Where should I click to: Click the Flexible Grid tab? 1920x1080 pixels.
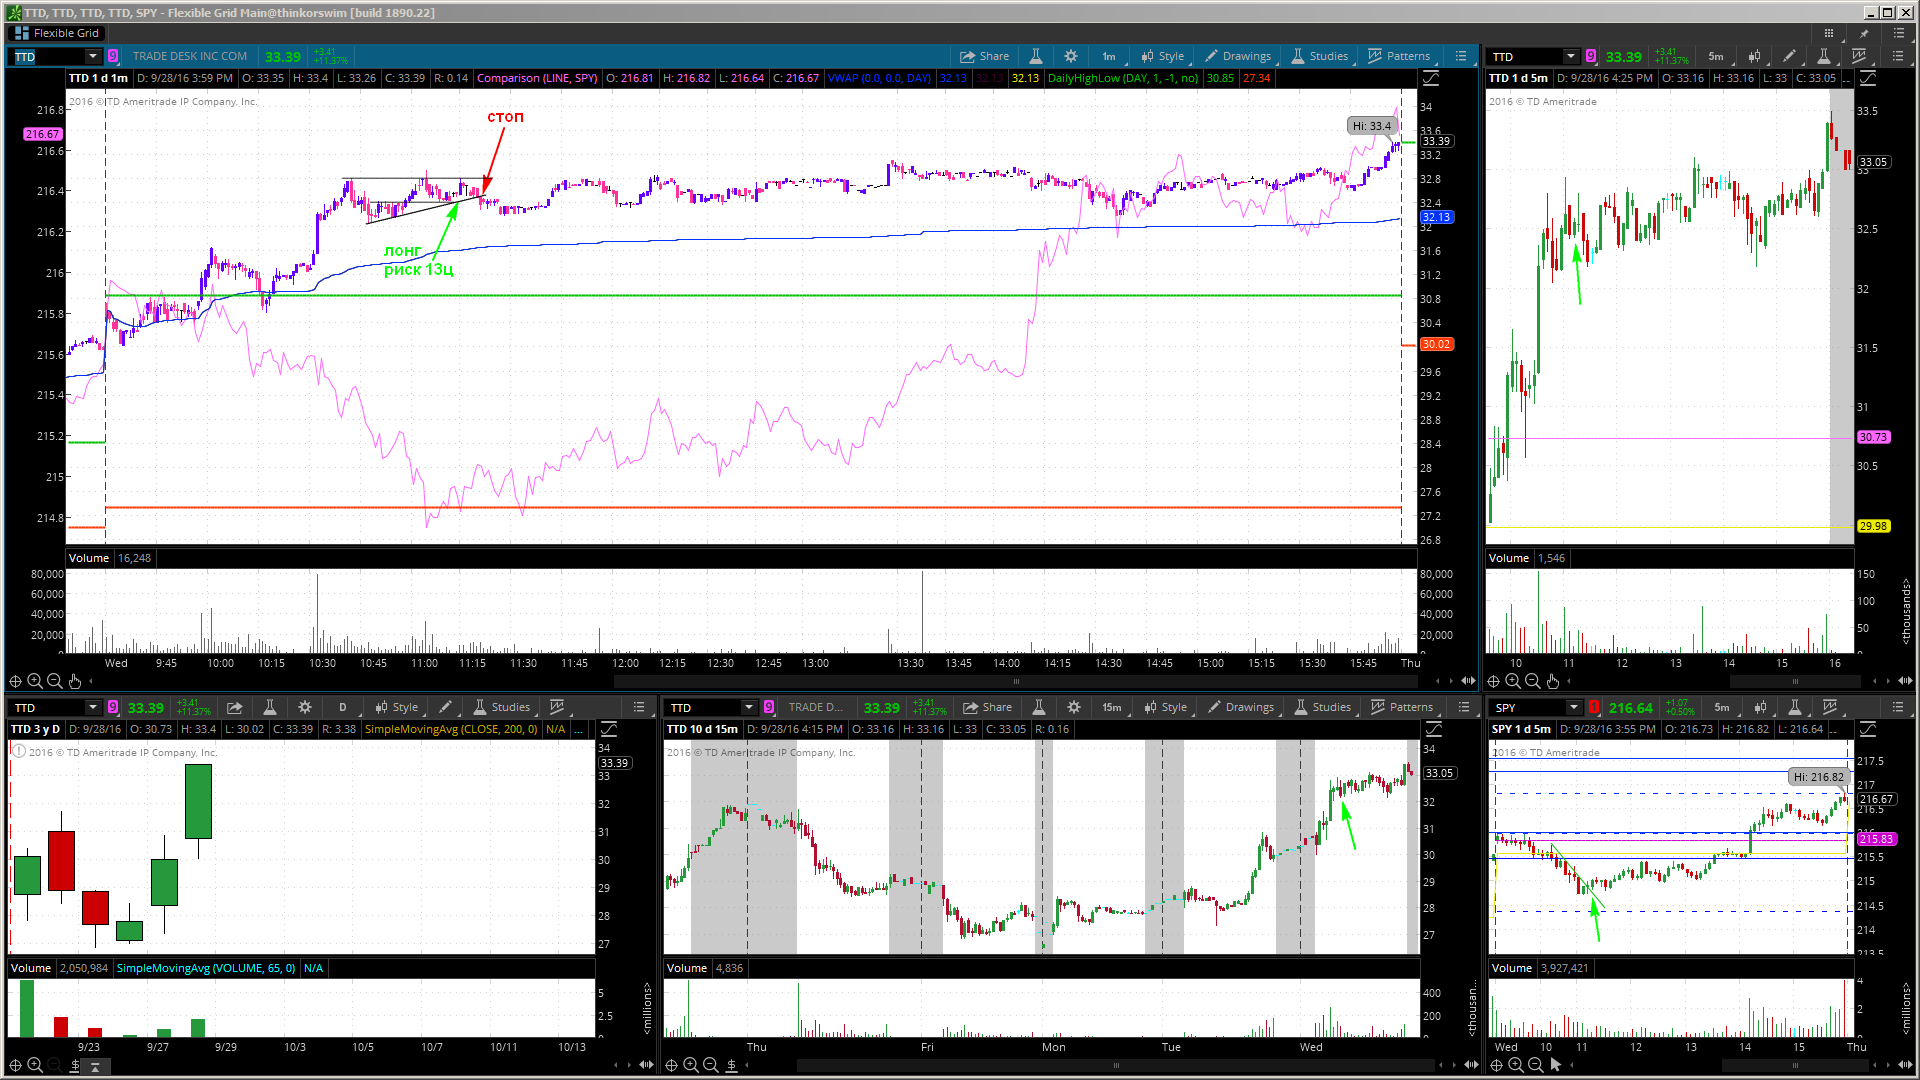click(x=57, y=33)
